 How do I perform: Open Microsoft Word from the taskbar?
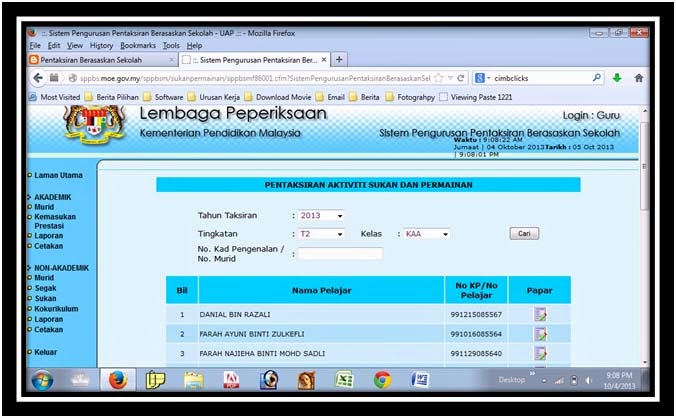tap(420, 380)
